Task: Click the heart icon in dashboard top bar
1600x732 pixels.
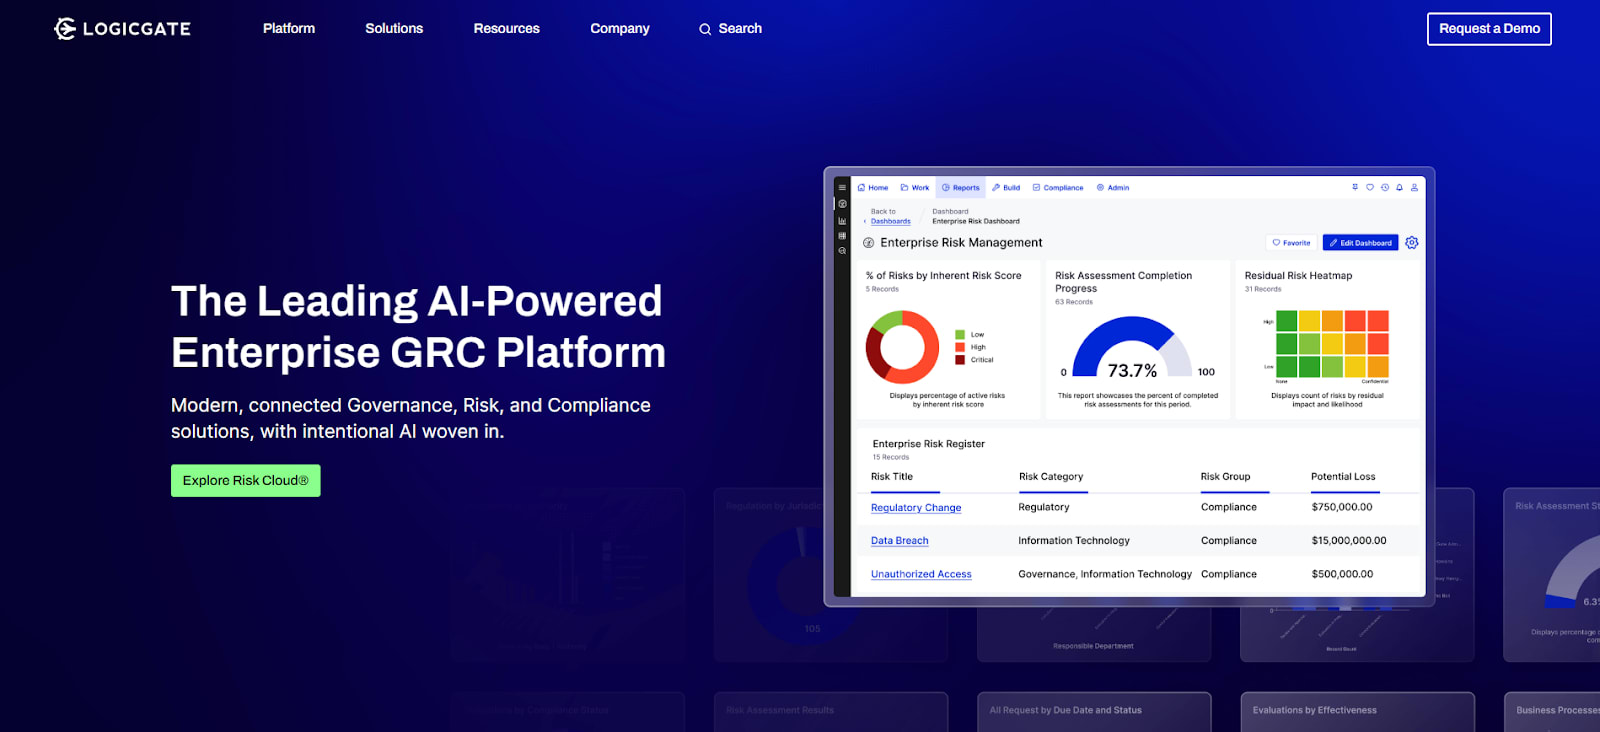Action: (x=1370, y=187)
